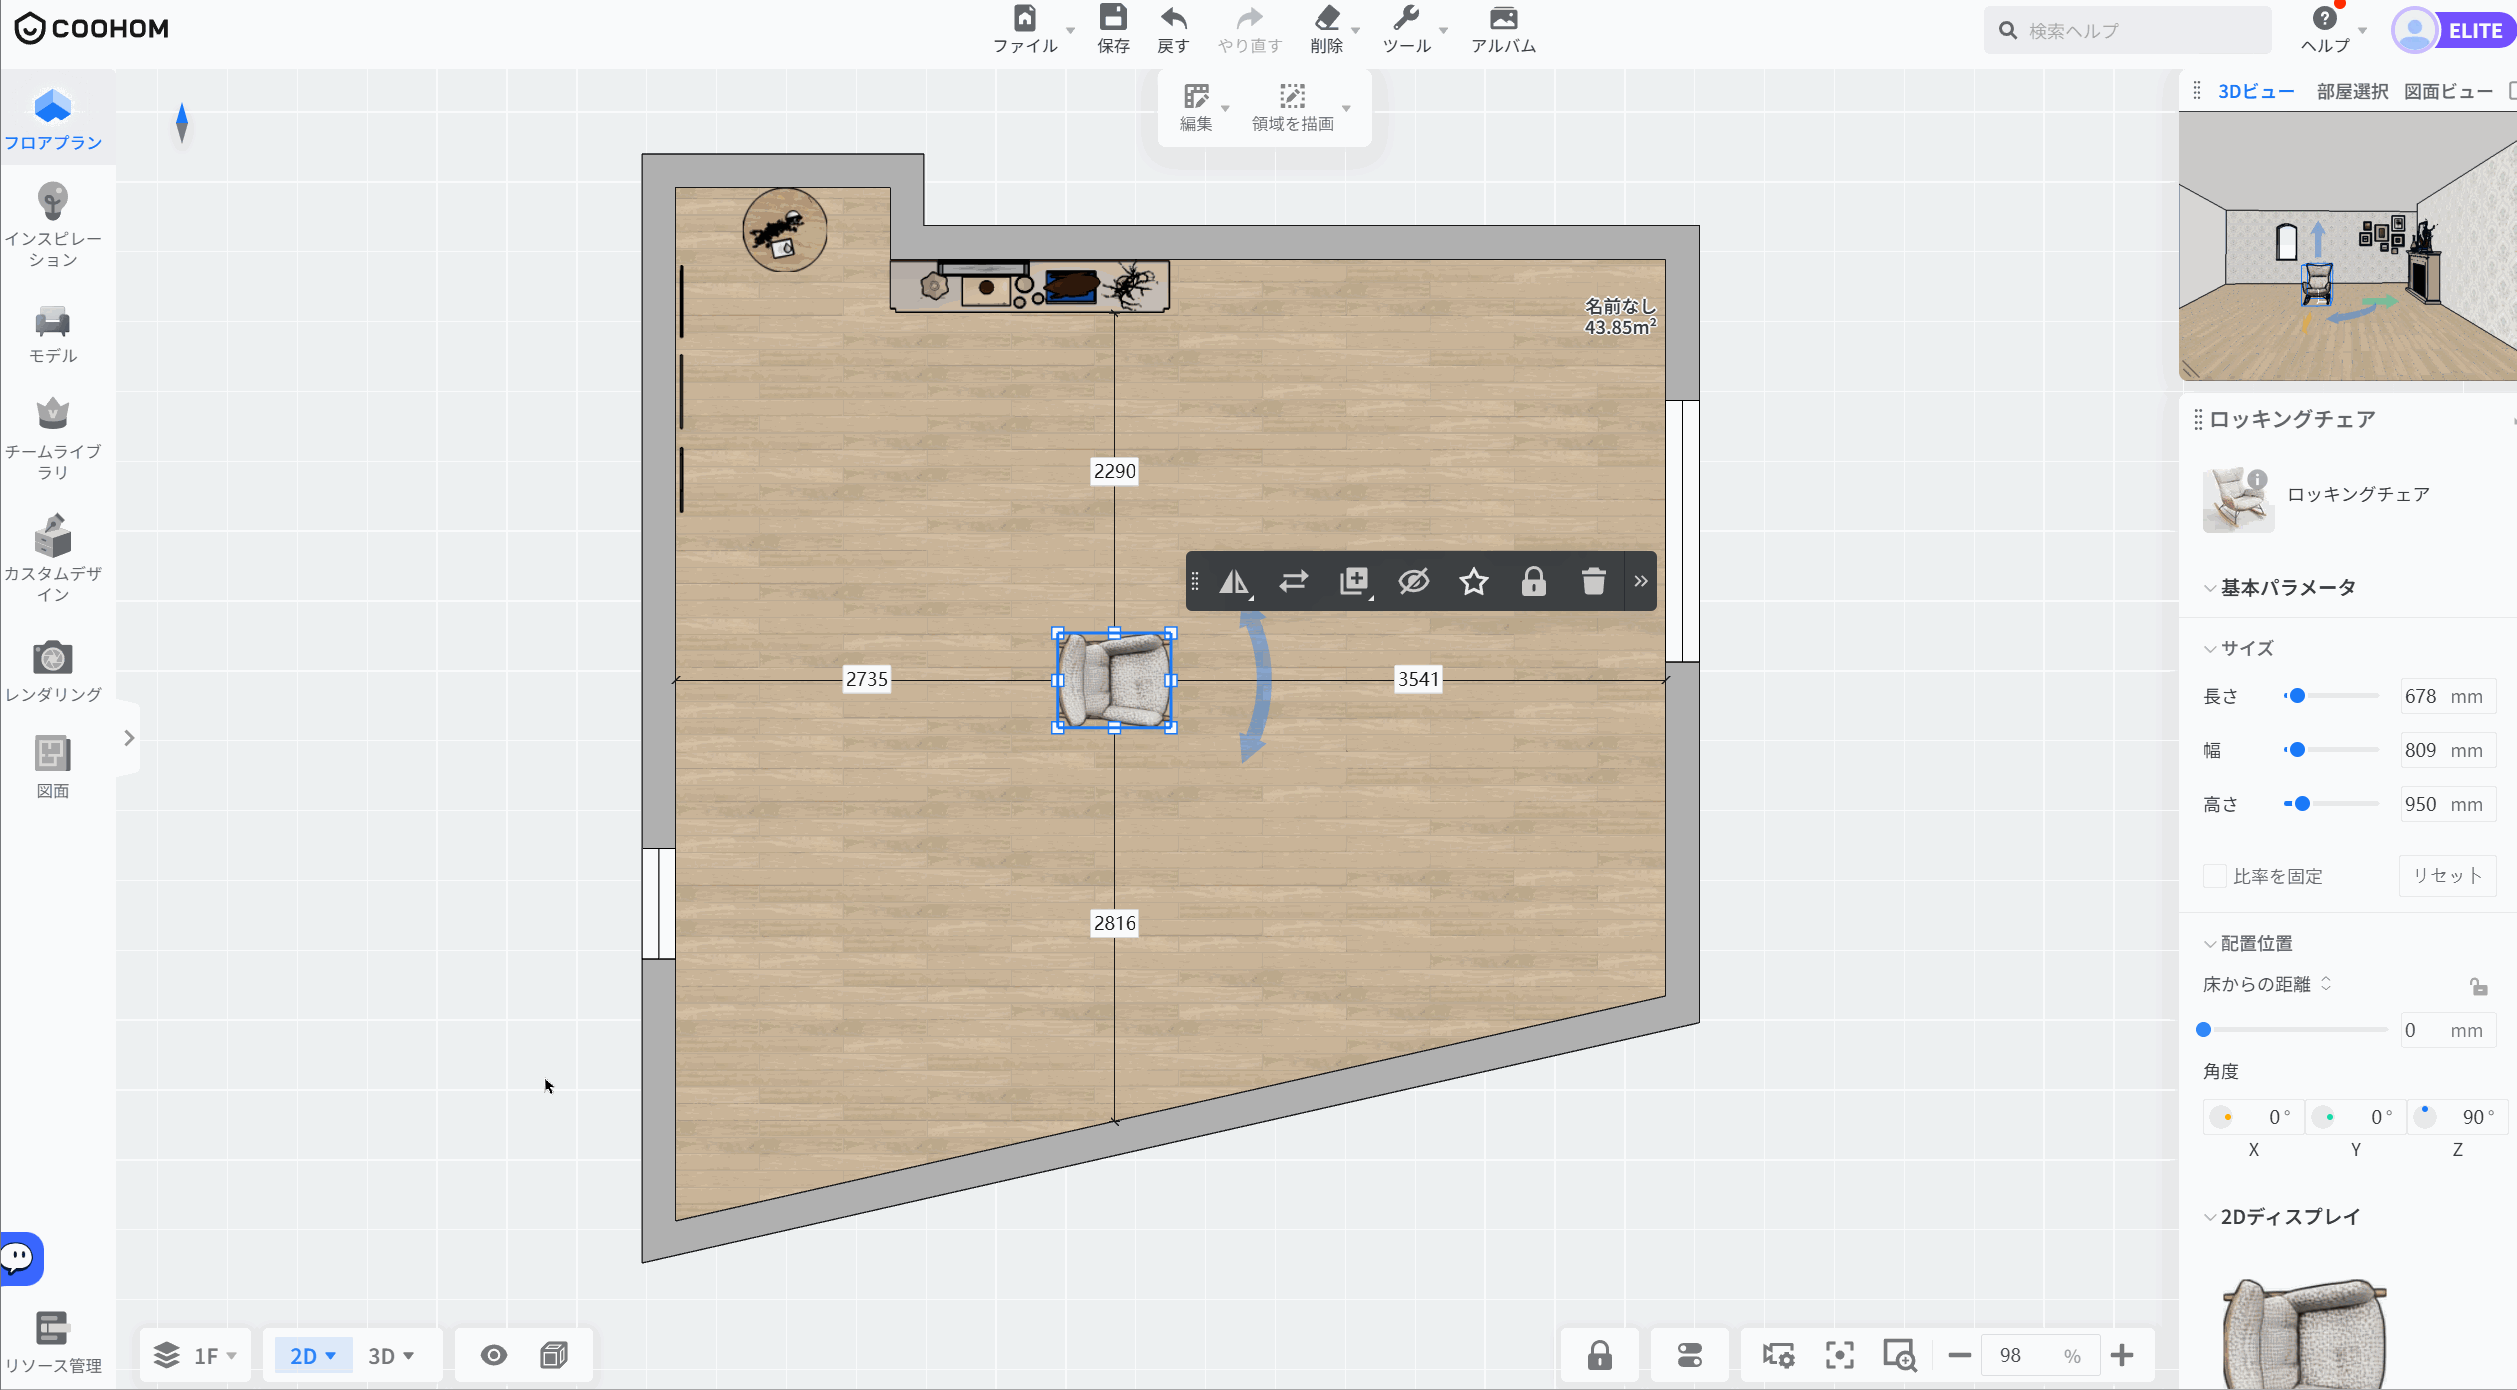Click the リセット button
This screenshot has width=2517, height=1390.
click(x=2447, y=876)
